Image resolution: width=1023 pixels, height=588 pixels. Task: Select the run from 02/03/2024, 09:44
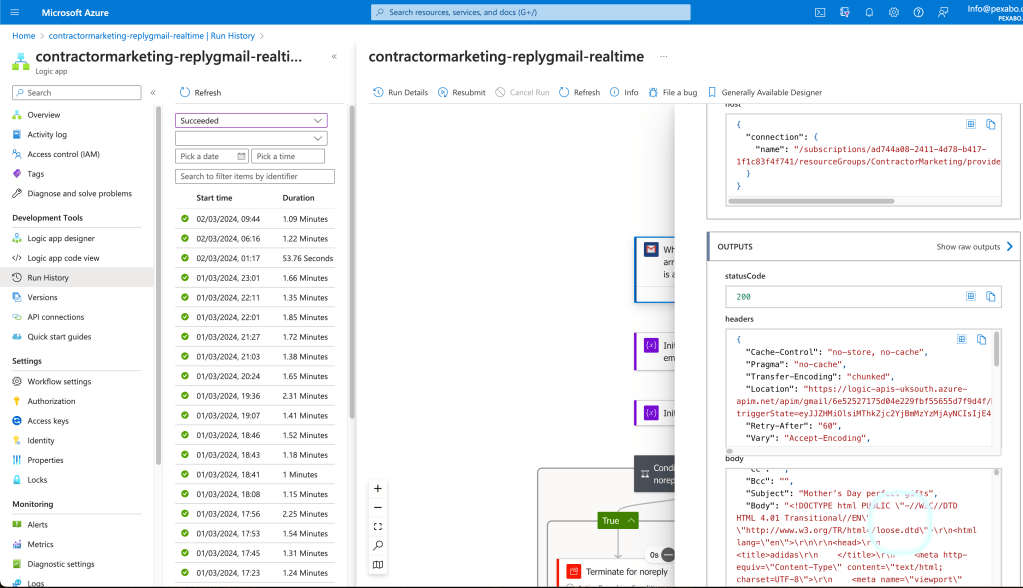tap(255, 219)
